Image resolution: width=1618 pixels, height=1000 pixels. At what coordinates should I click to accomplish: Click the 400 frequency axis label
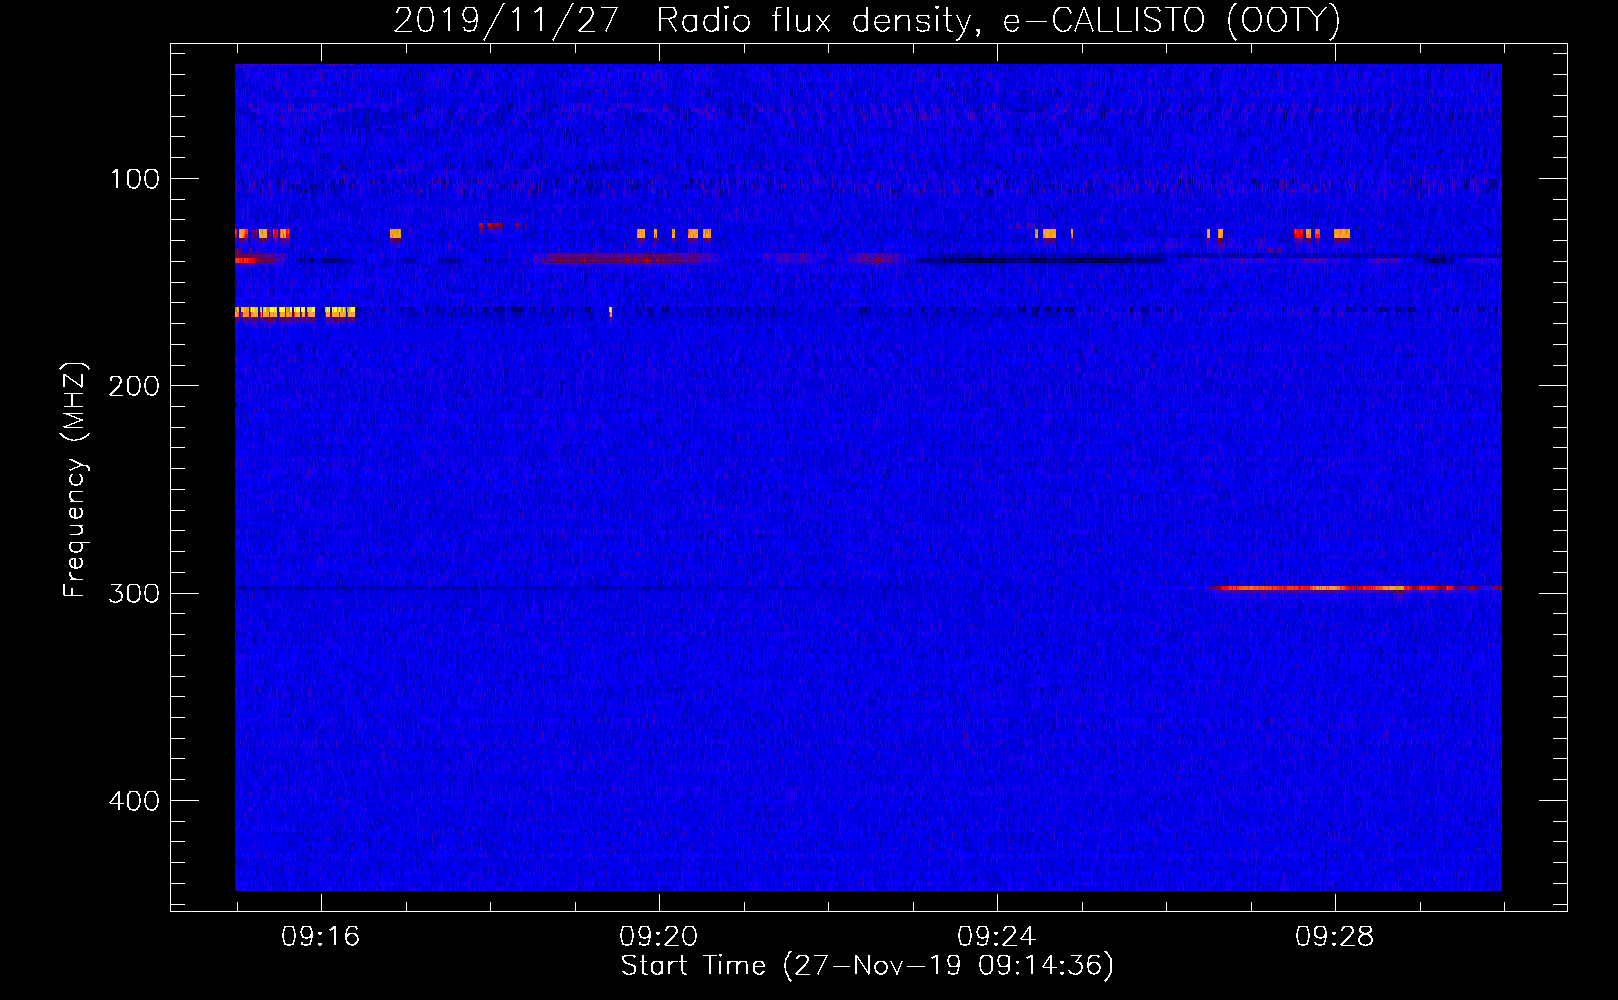(x=134, y=801)
